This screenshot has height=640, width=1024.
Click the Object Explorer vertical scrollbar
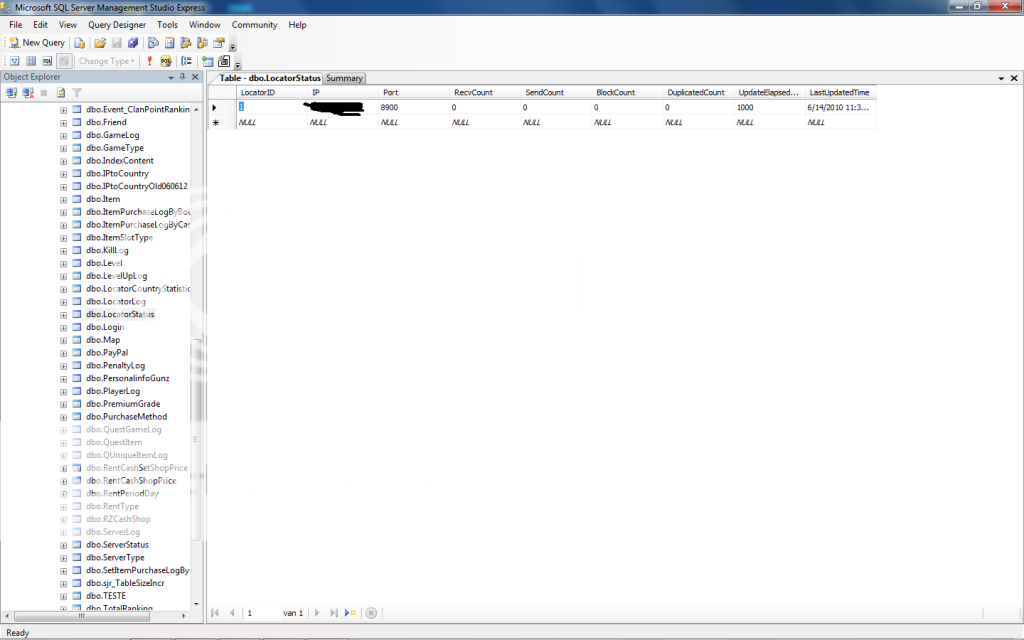point(197,380)
